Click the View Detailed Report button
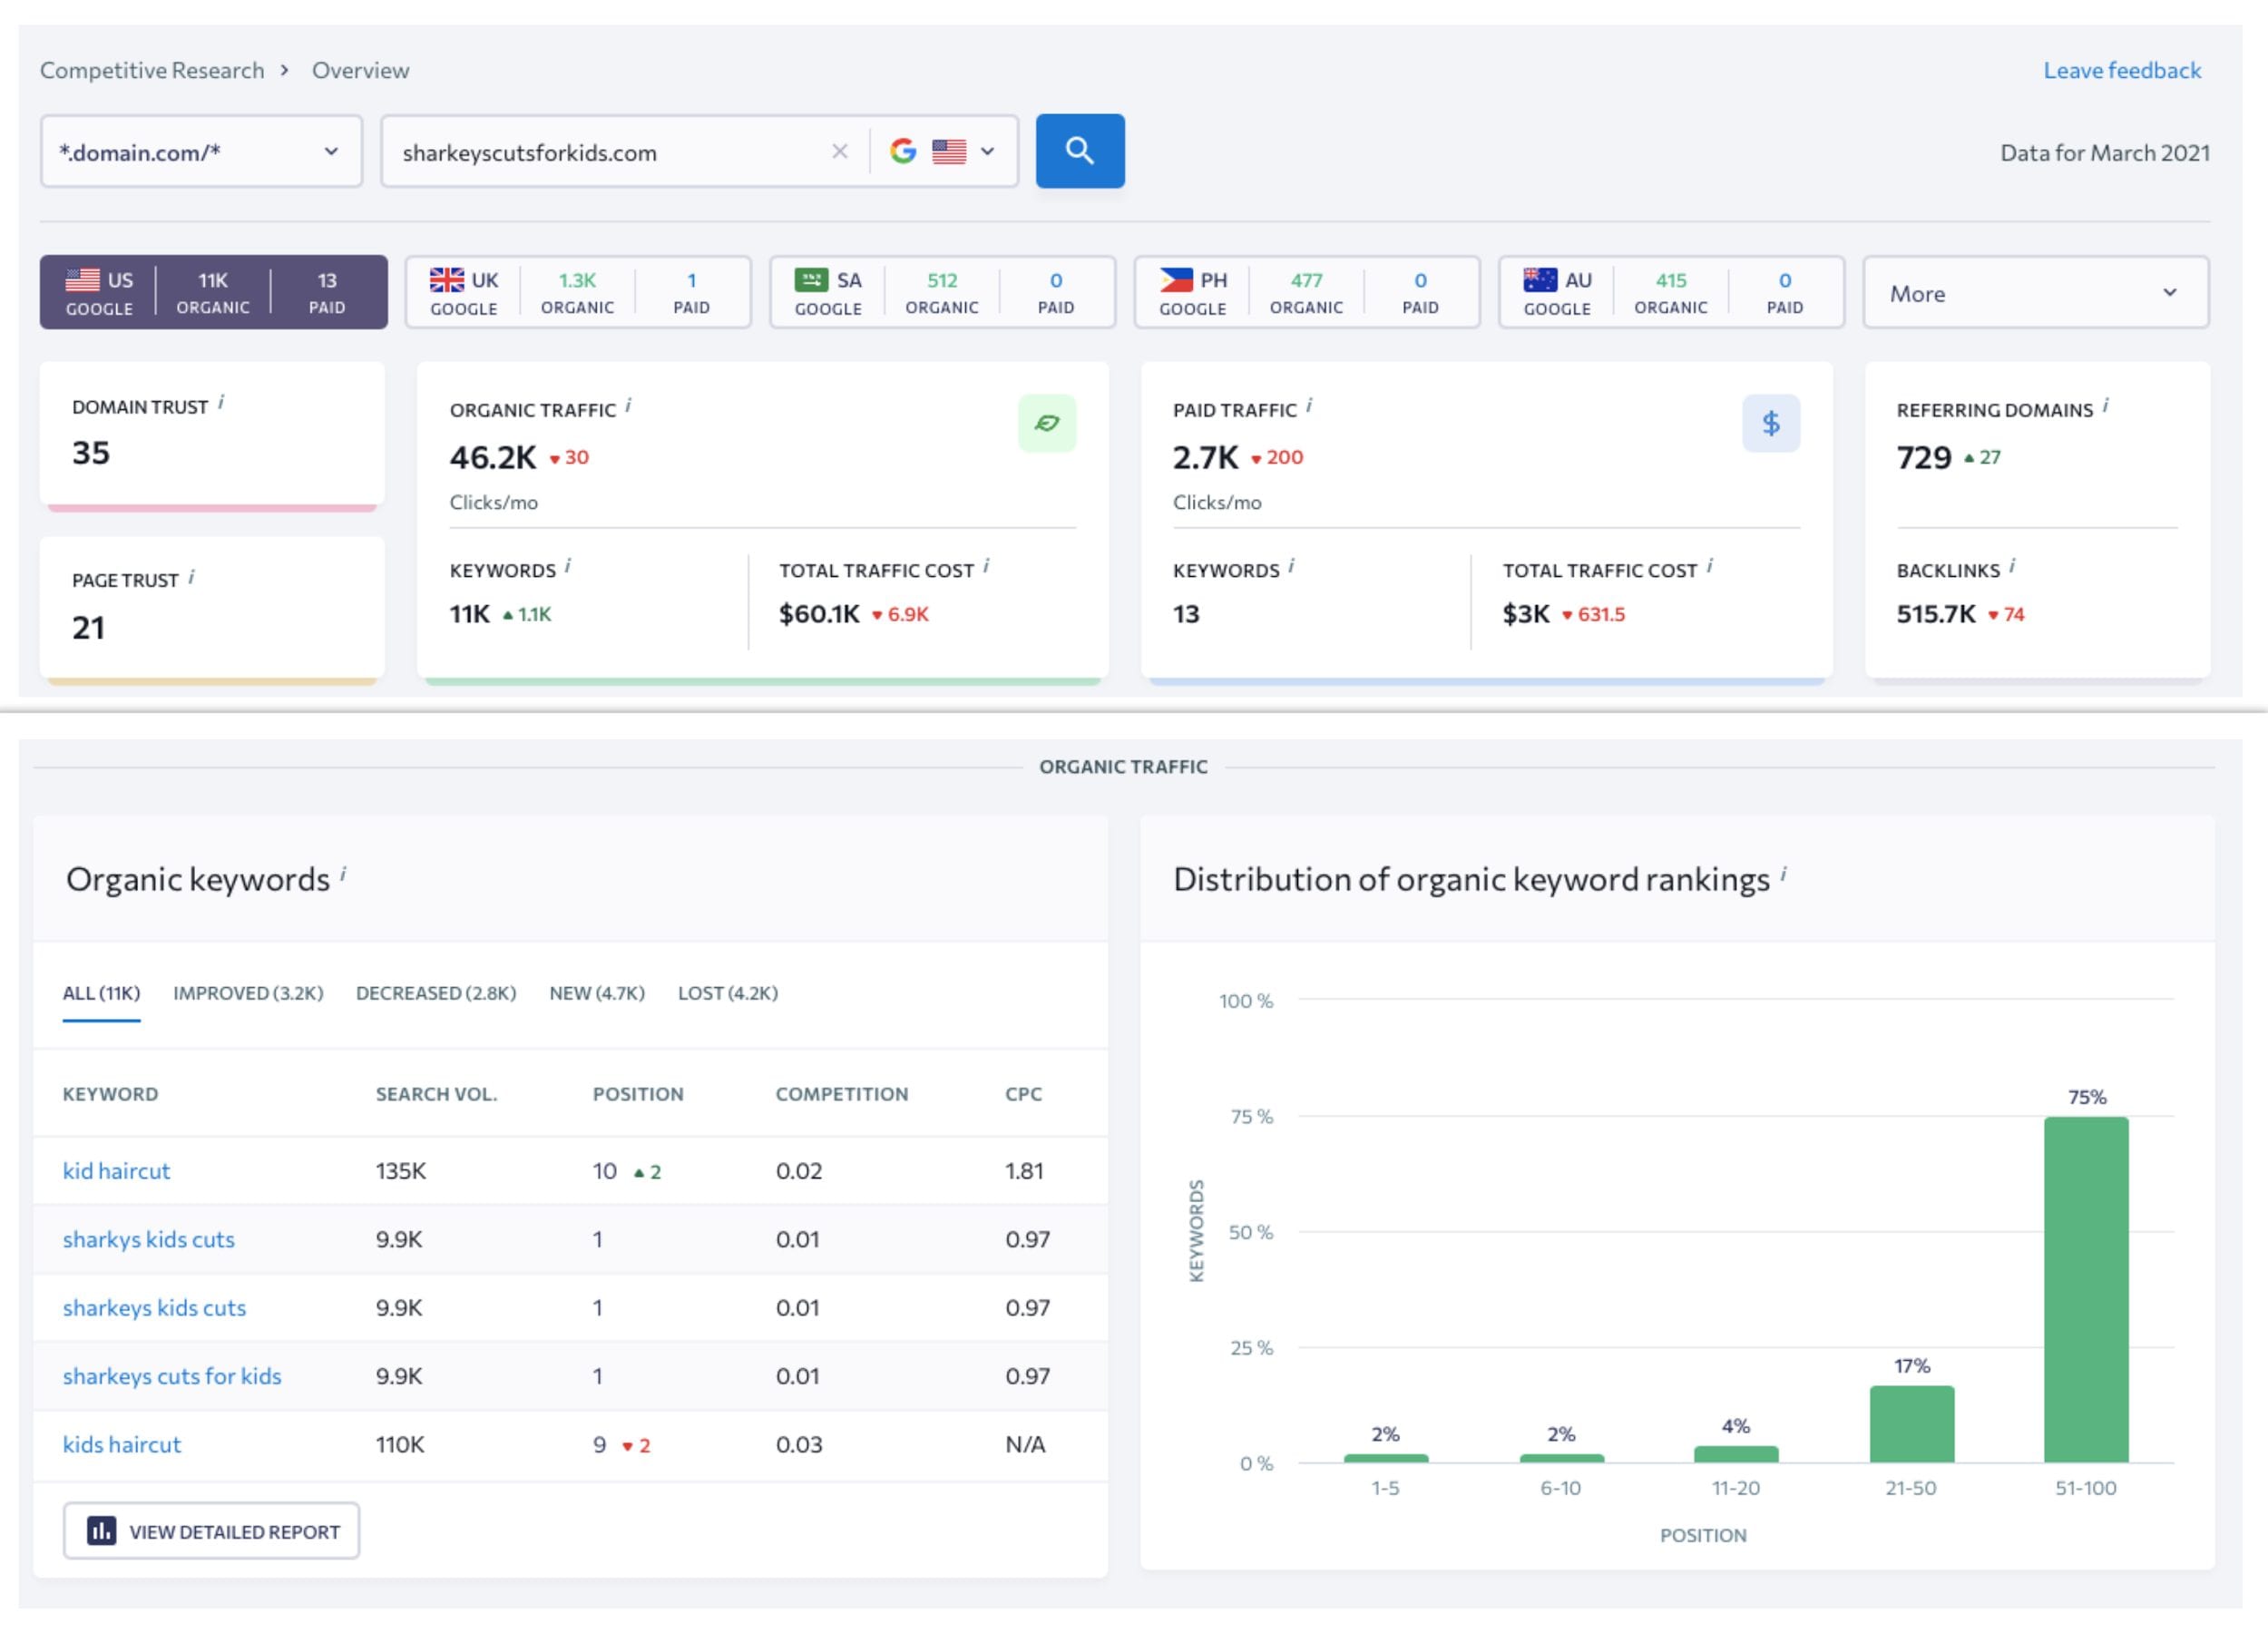This screenshot has width=2268, height=1633. [x=211, y=1531]
